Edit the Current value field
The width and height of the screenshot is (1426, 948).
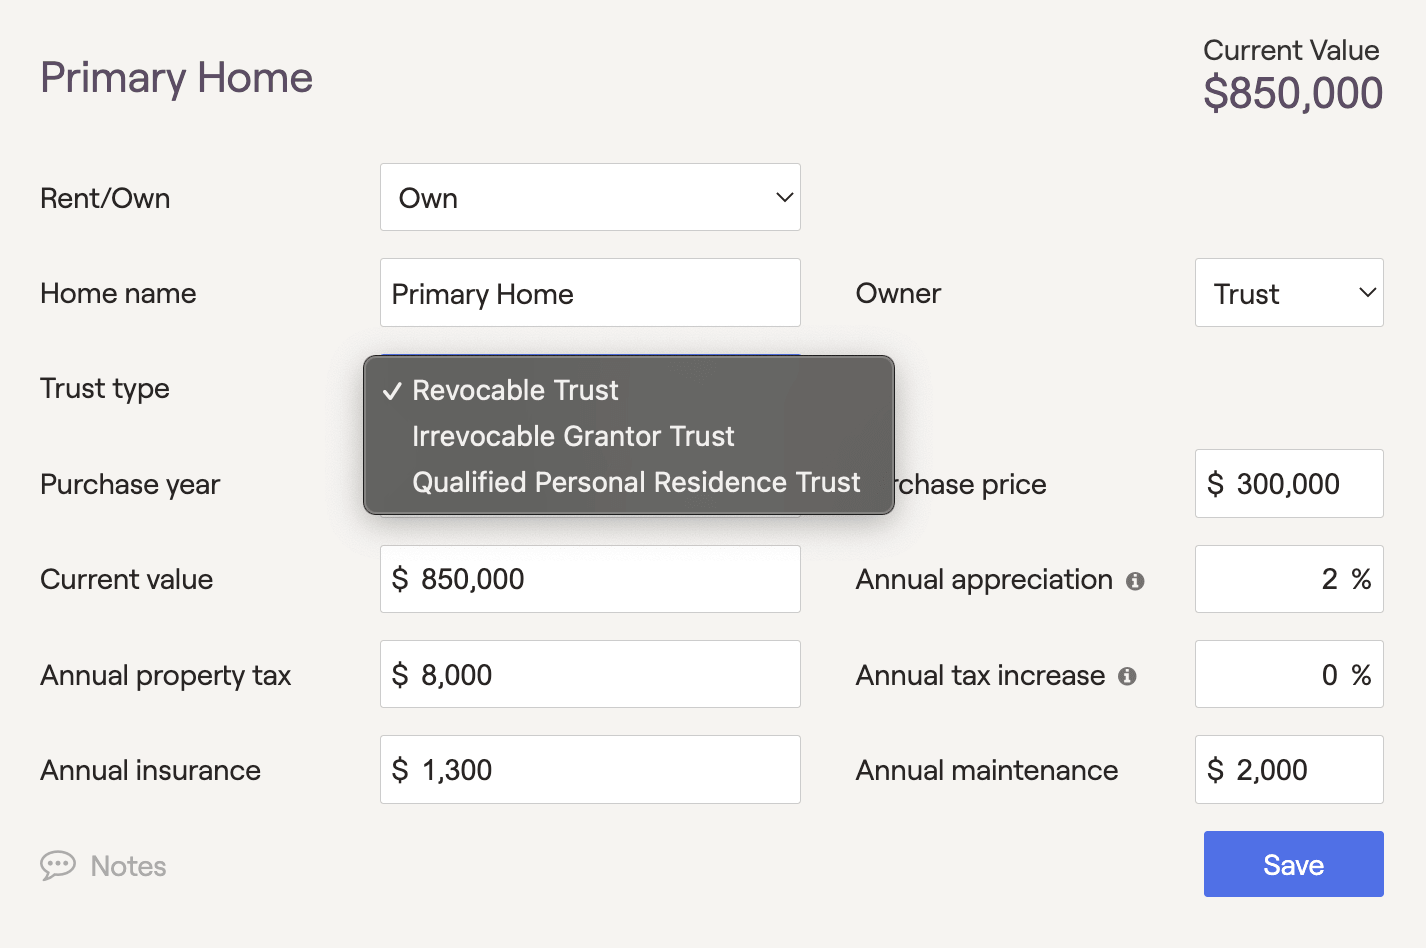click(x=590, y=579)
